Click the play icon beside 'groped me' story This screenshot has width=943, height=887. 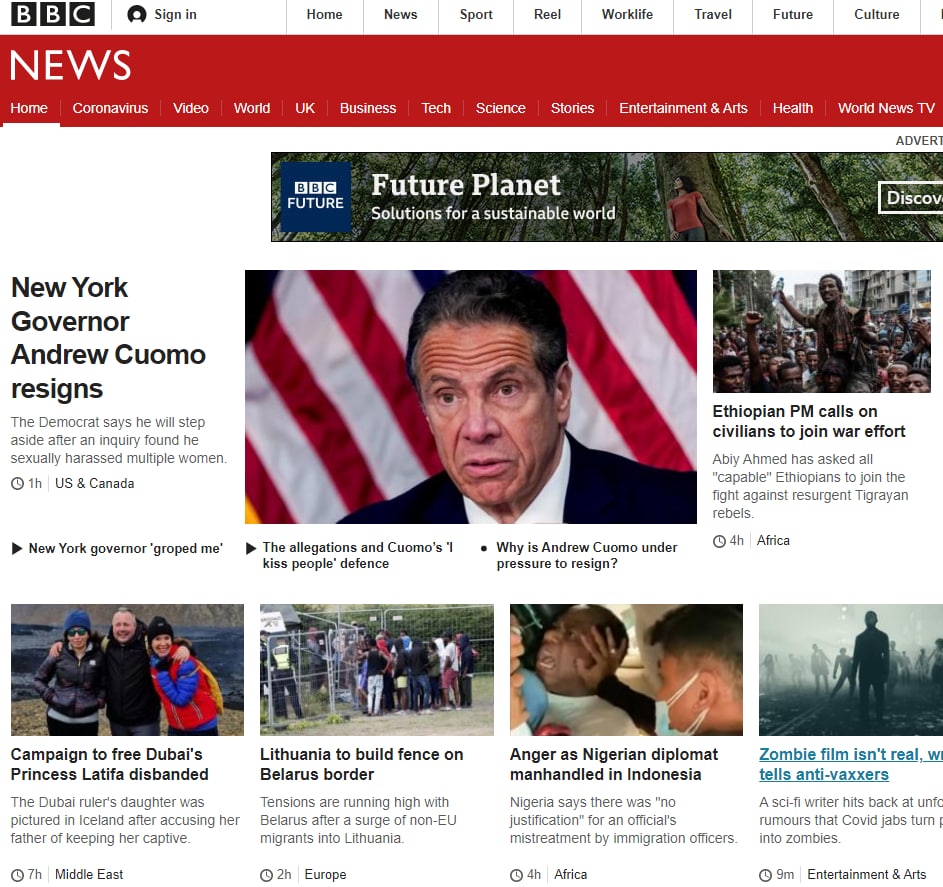17,548
